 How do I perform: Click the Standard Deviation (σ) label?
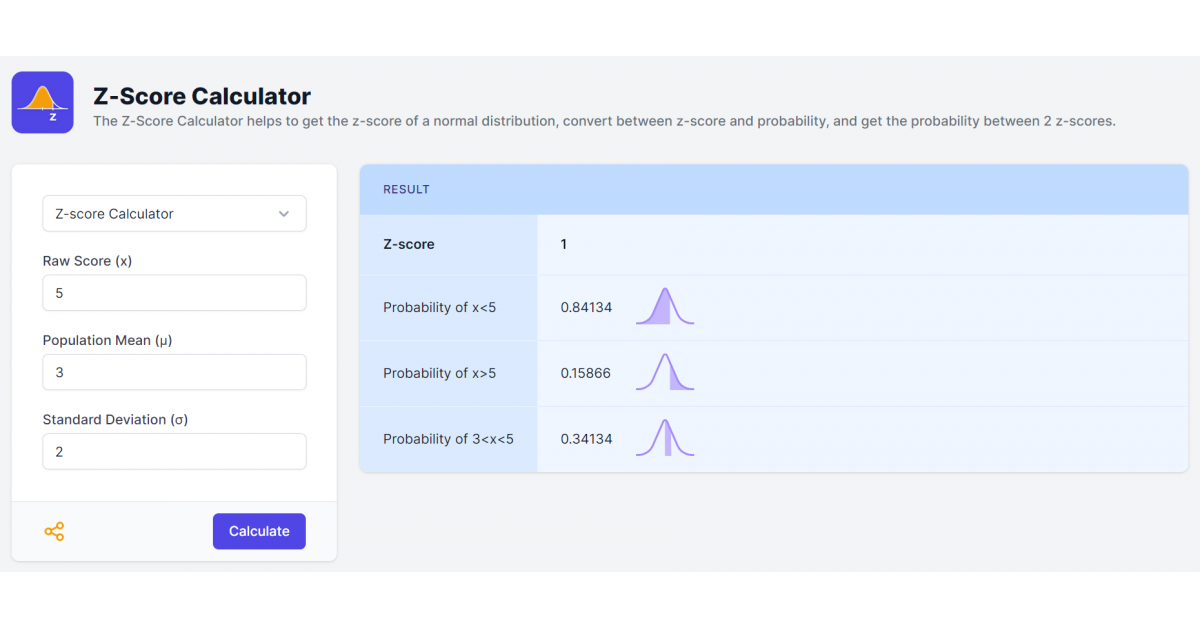click(x=115, y=419)
